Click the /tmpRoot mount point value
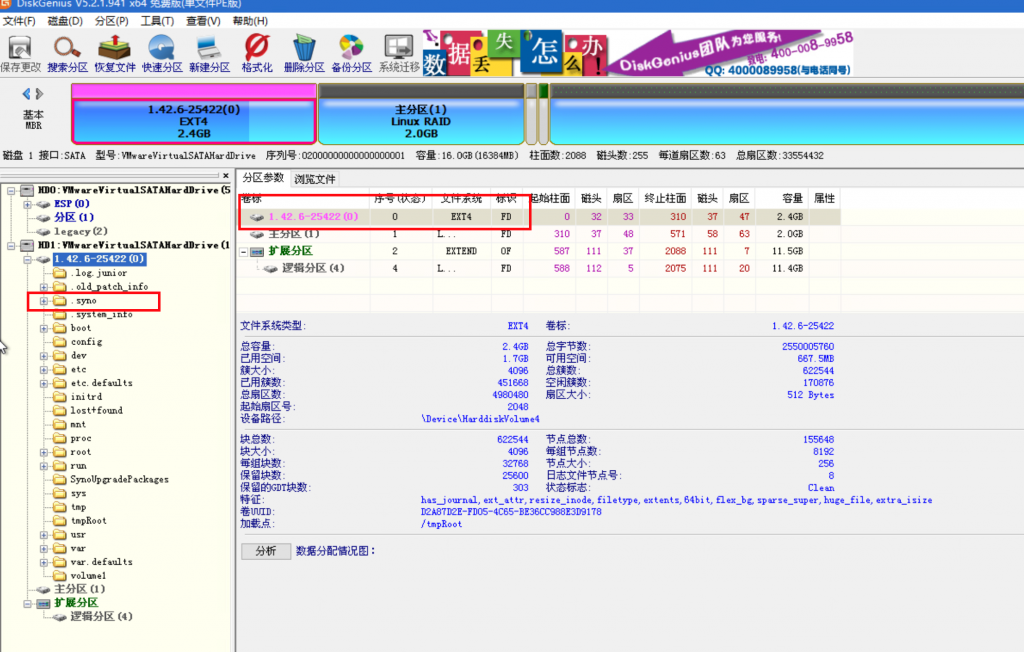Screen dimensions: 1024x652 [x=441, y=524]
